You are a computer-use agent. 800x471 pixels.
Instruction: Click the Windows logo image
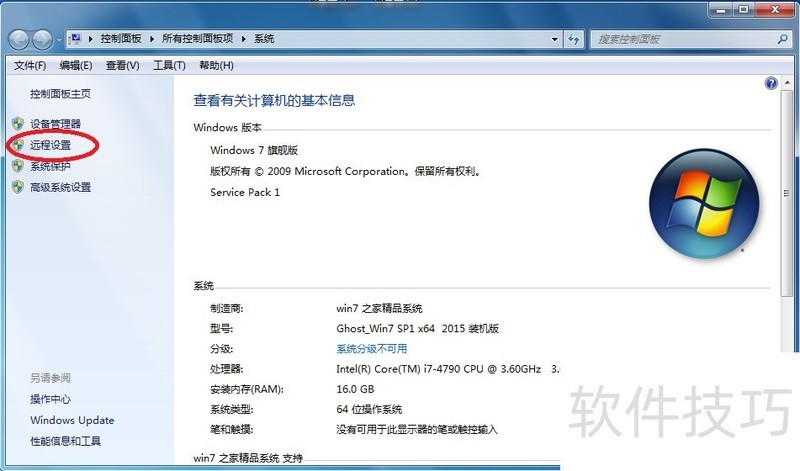pyautogui.click(x=704, y=203)
